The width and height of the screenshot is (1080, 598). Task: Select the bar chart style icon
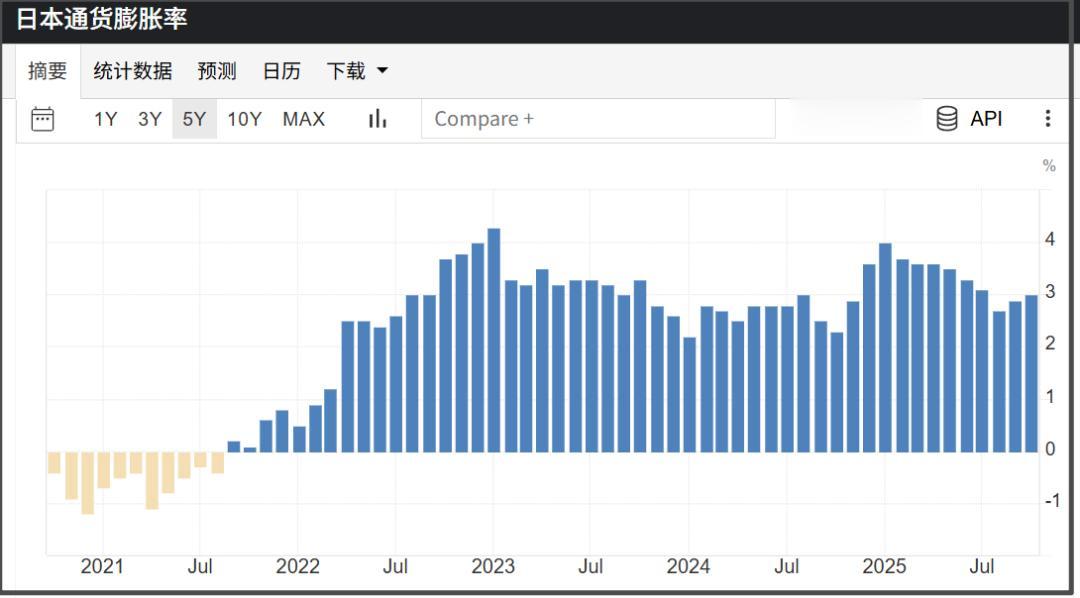point(376,118)
